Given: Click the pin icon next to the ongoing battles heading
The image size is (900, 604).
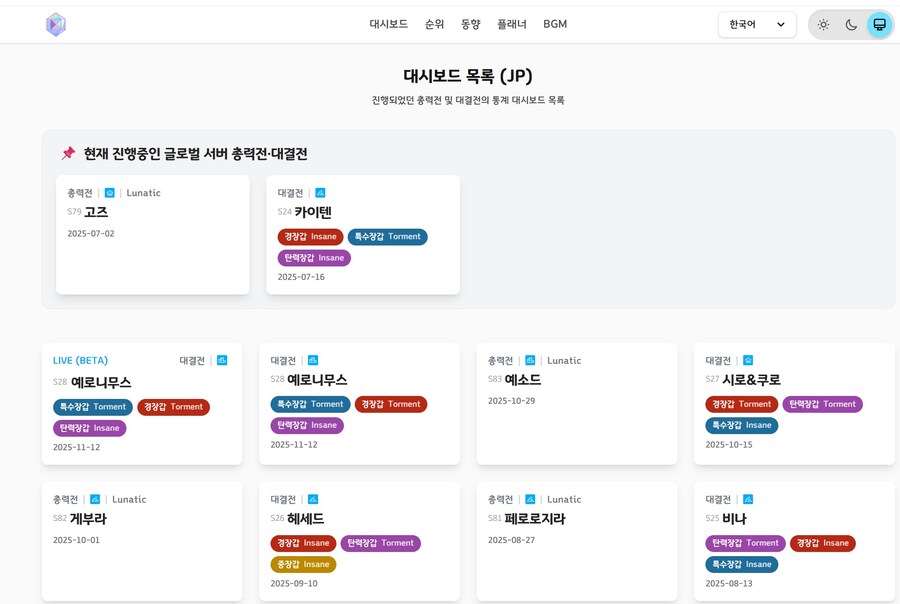Looking at the screenshot, I should 68,153.
